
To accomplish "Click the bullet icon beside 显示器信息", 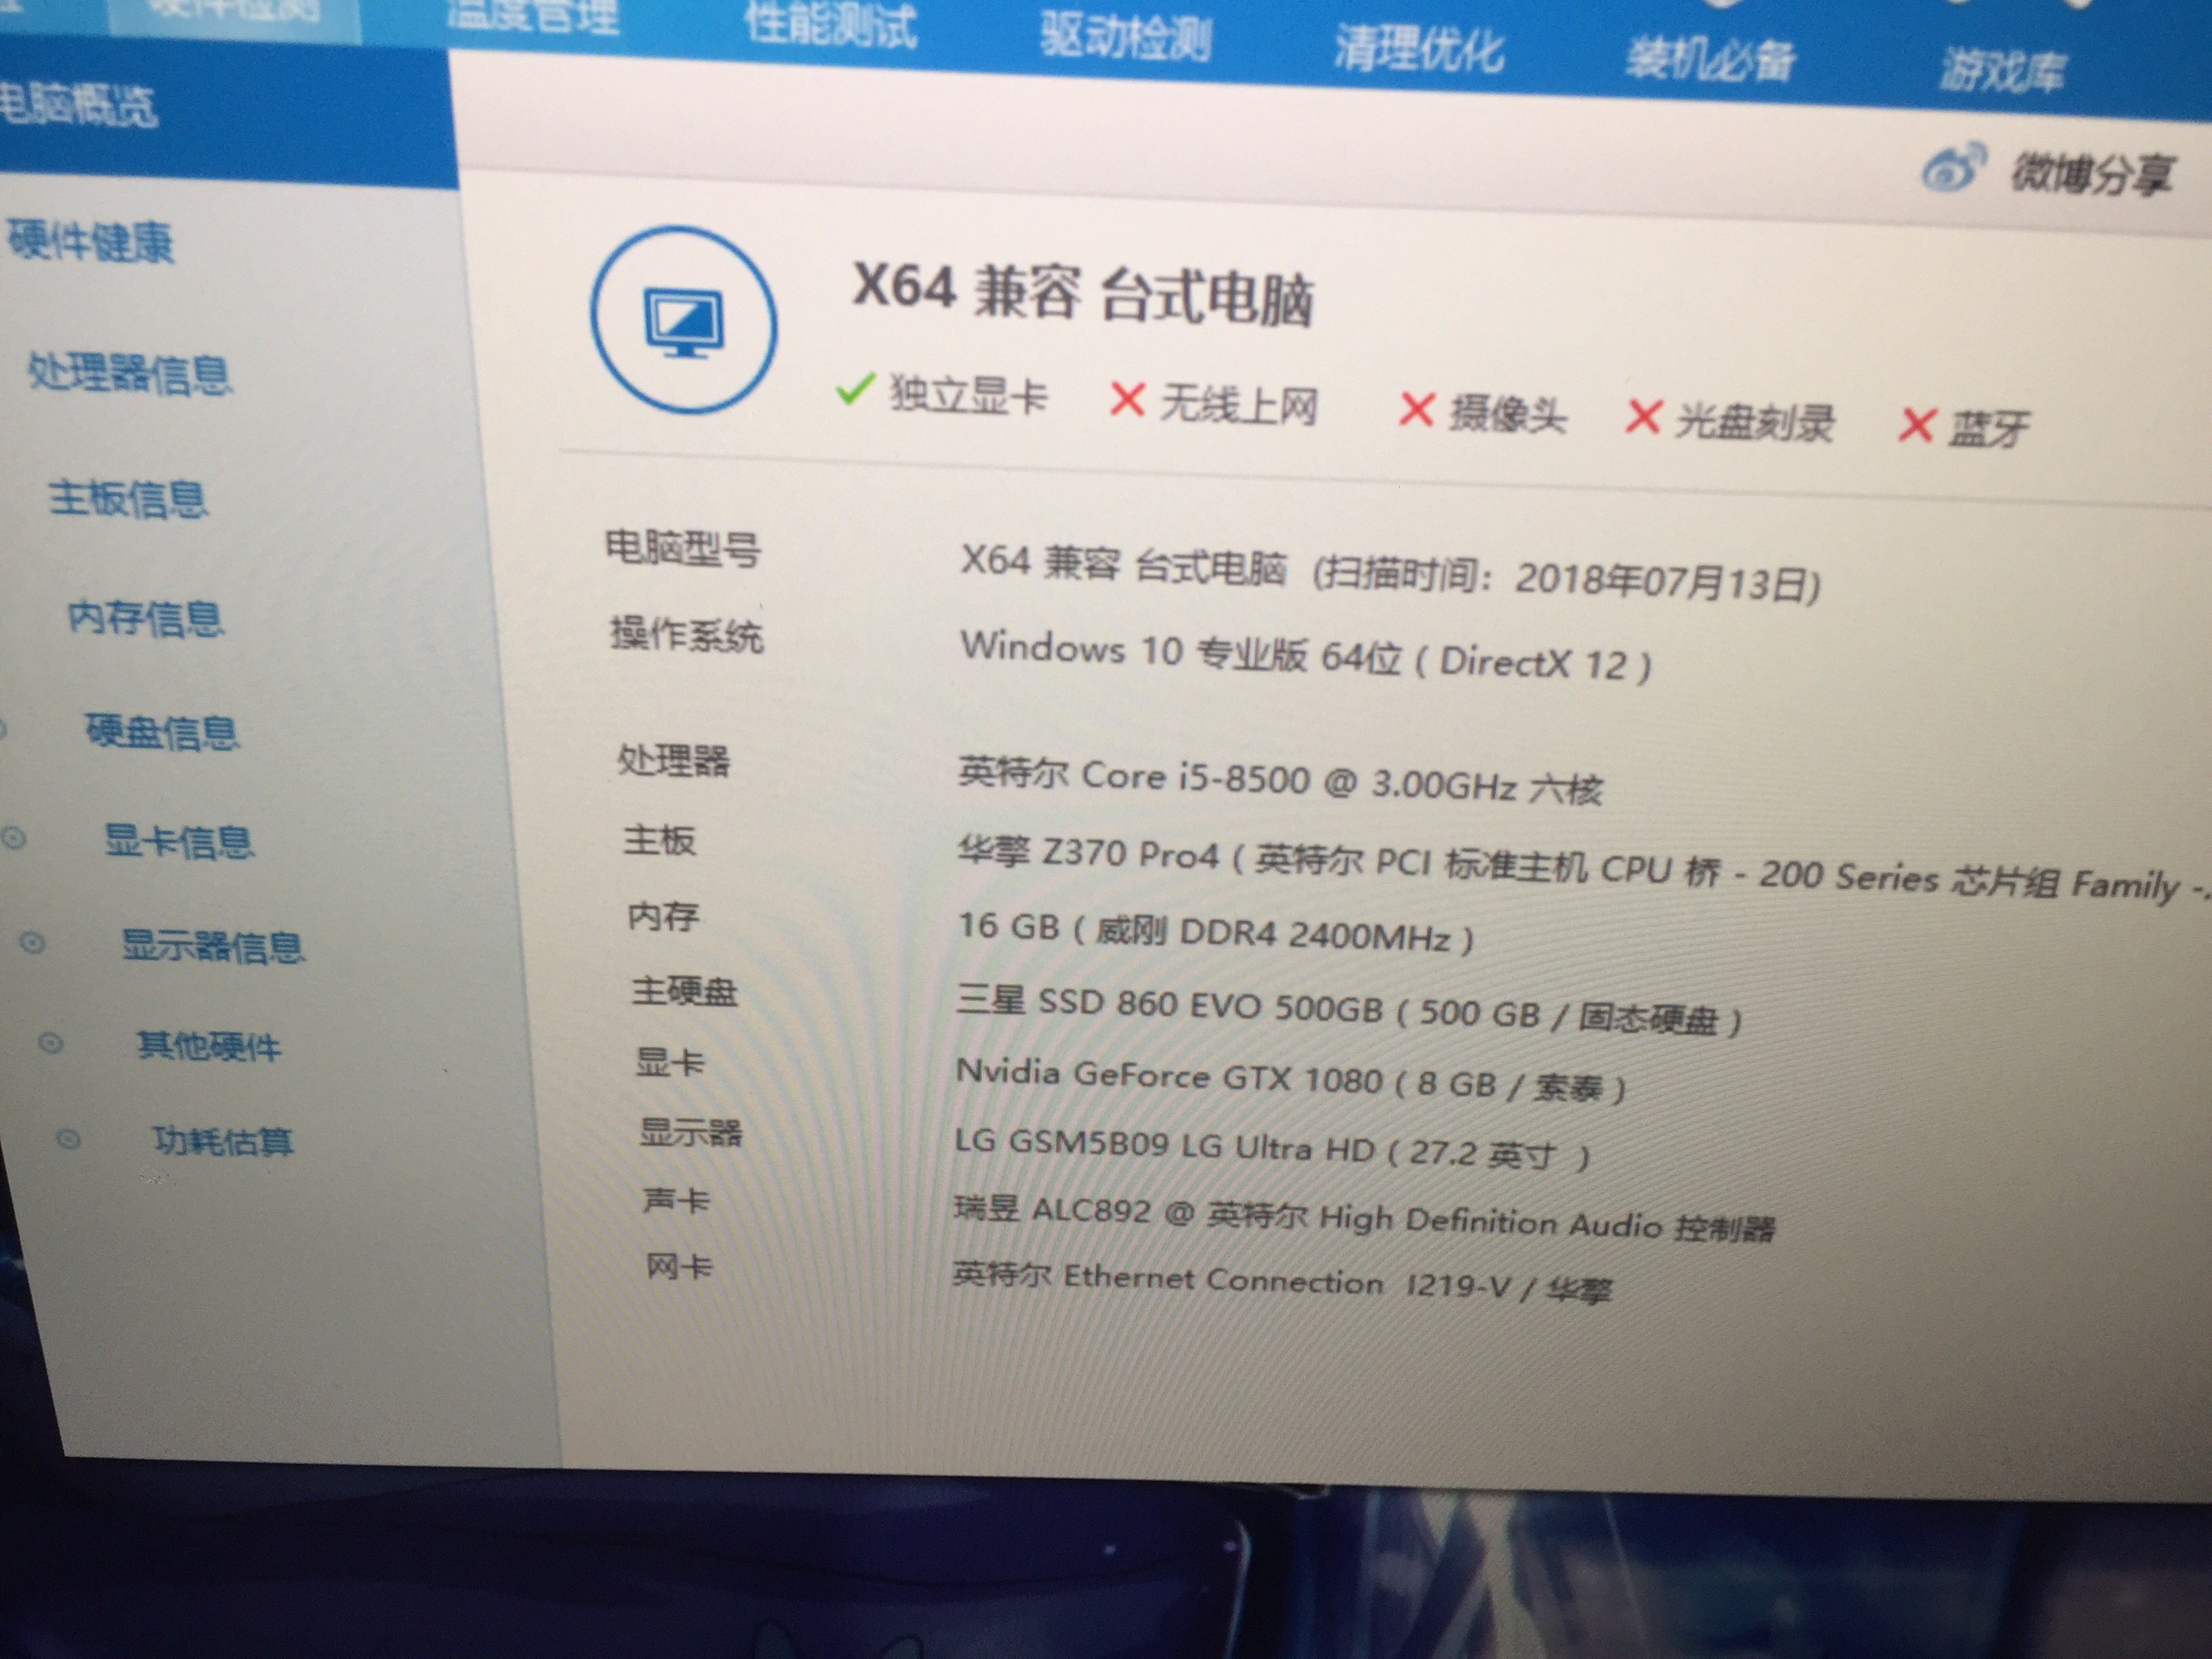I will tap(33, 942).
